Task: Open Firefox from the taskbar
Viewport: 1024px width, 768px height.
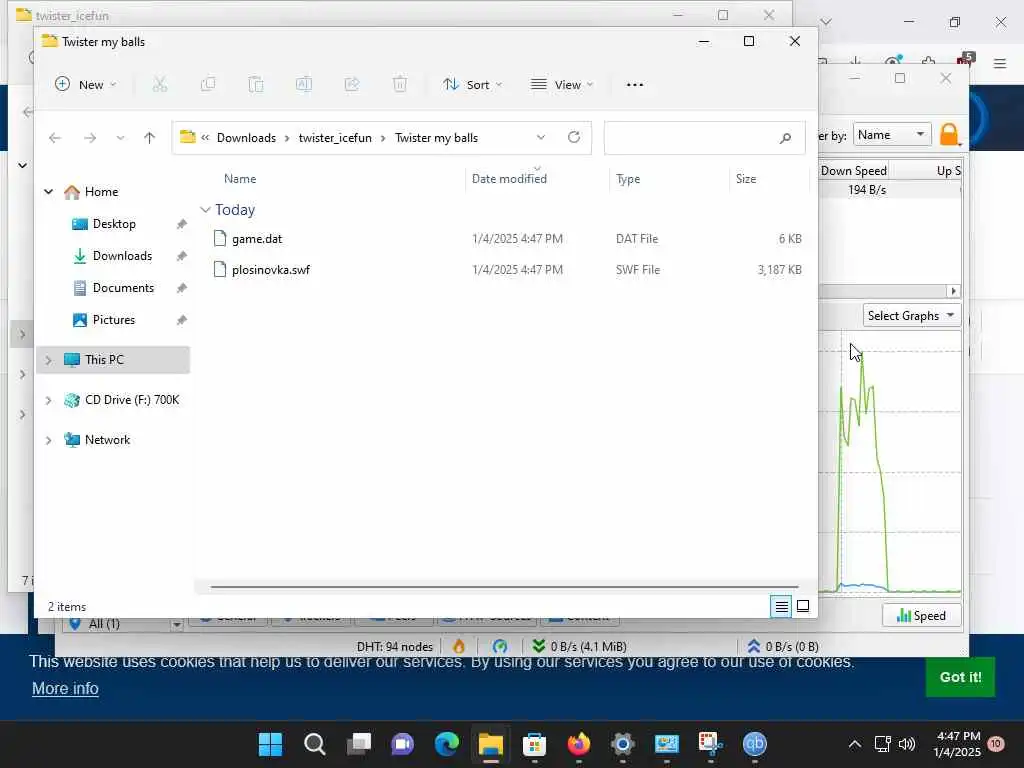Action: 579,744
